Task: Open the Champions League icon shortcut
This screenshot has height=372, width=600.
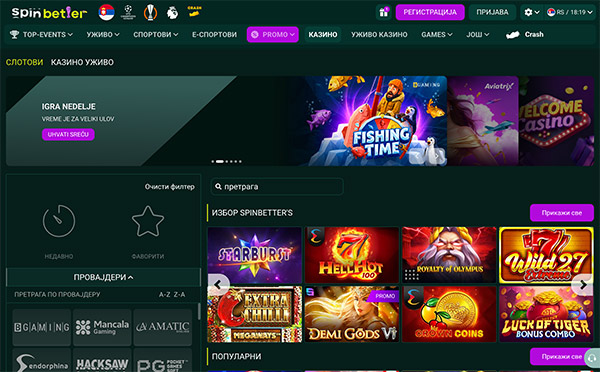Action: (x=128, y=12)
